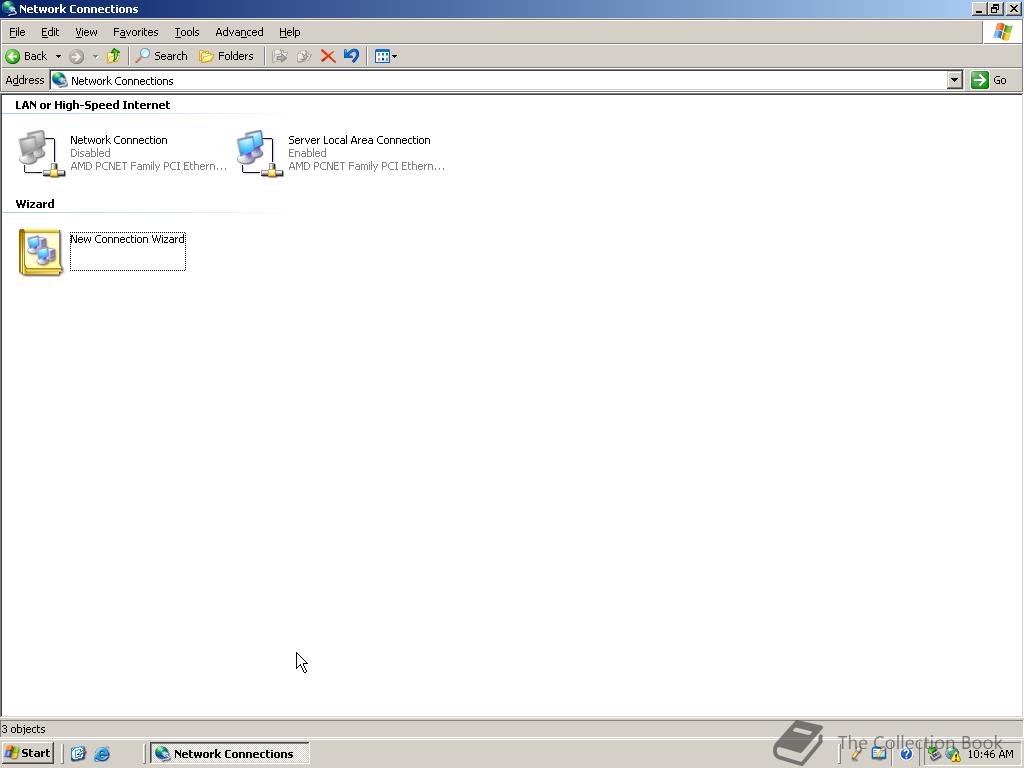Click the Wizard group header
The width and height of the screenshot is (1024, 768).
35,204
